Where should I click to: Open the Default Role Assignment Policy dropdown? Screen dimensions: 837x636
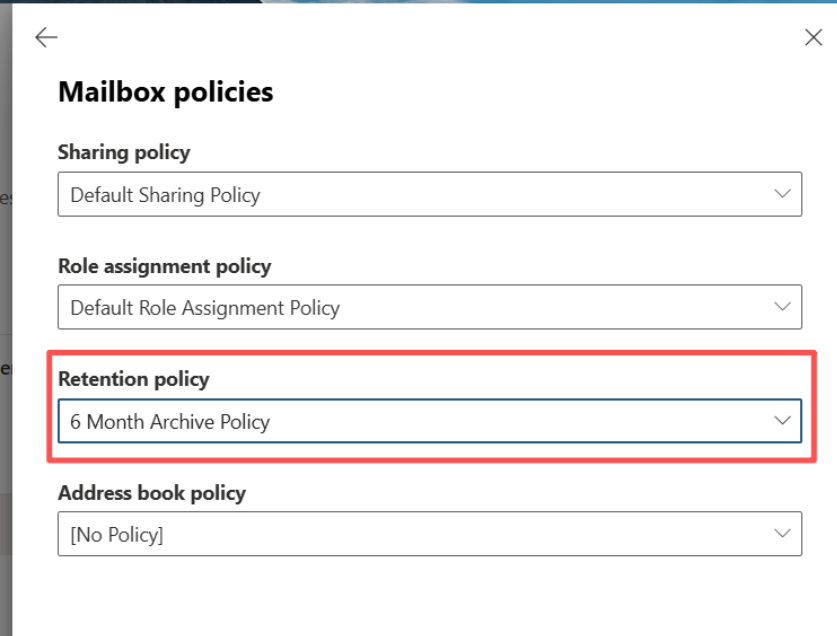[x=400, y=308]
